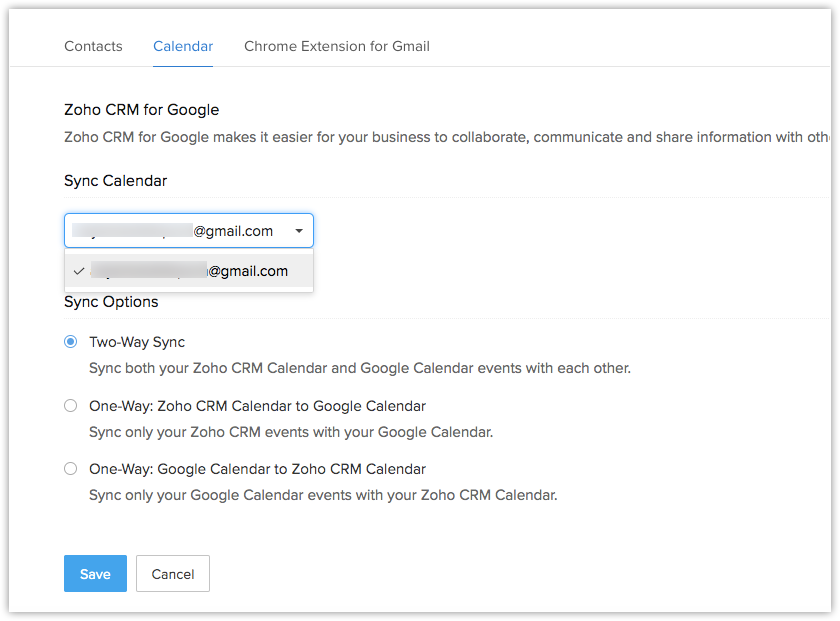Select the Calendar tab
This screenshot has width=840, height=621.
pos(183,46)
